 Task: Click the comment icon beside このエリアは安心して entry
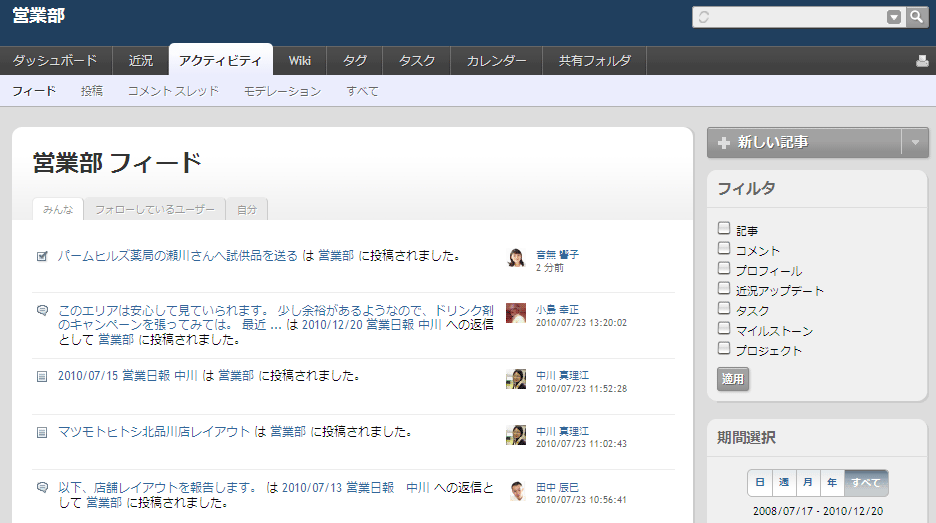pyautogui.click(x=42, y=310)
